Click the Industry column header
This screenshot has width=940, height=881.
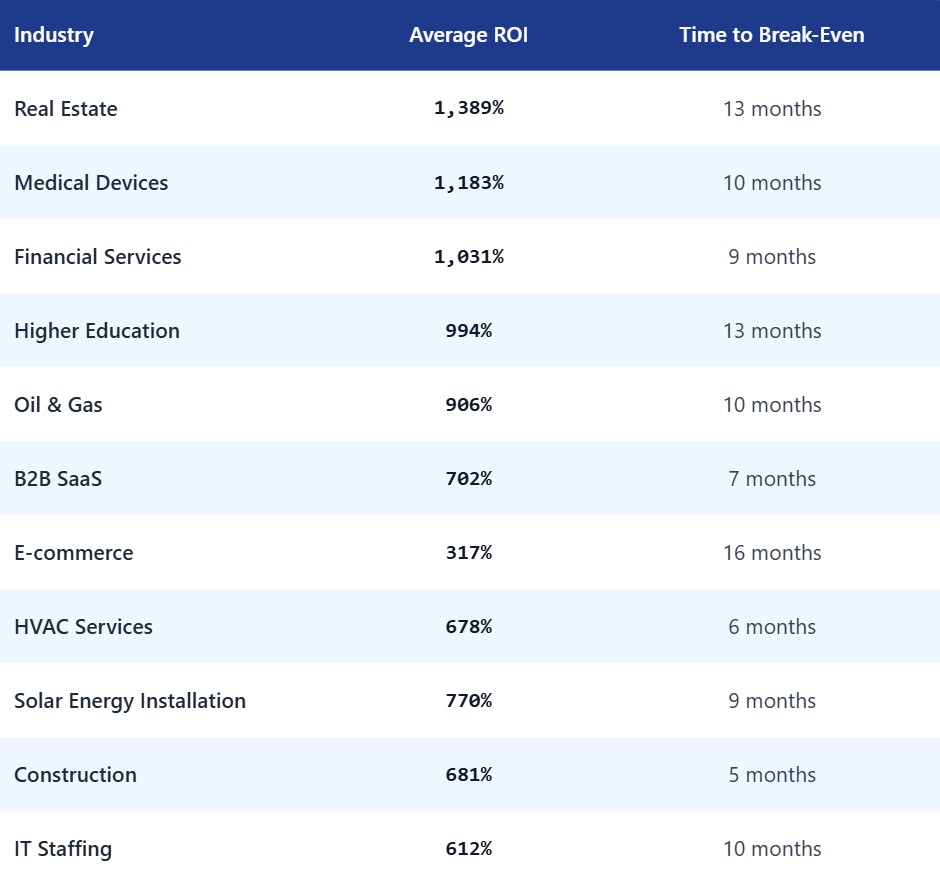(53, 35)
